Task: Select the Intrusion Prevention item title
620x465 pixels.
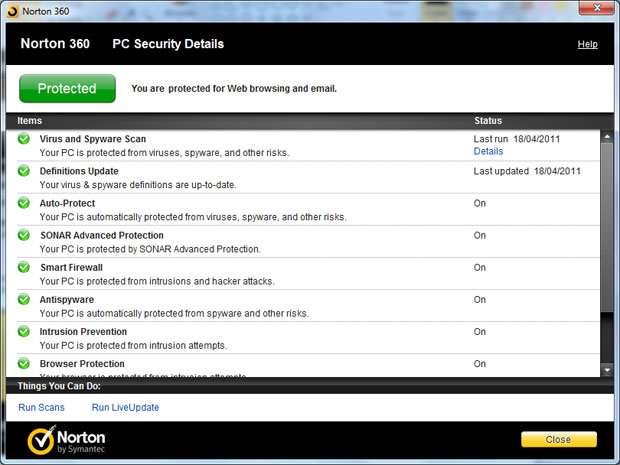Action: [x=83, y=332]
